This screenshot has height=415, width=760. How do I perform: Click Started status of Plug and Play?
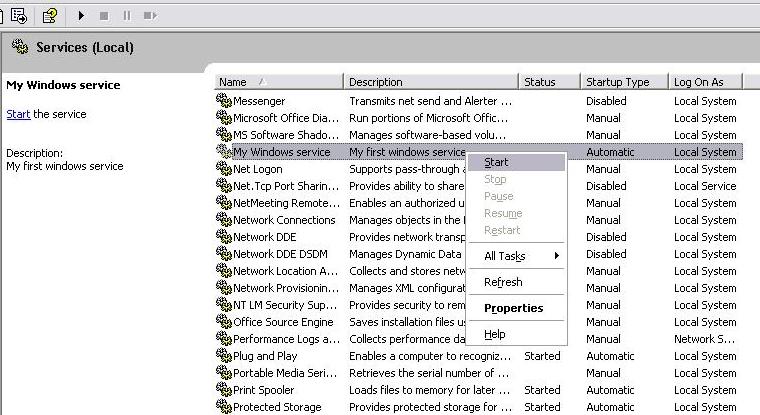click(x=542, y=356)
